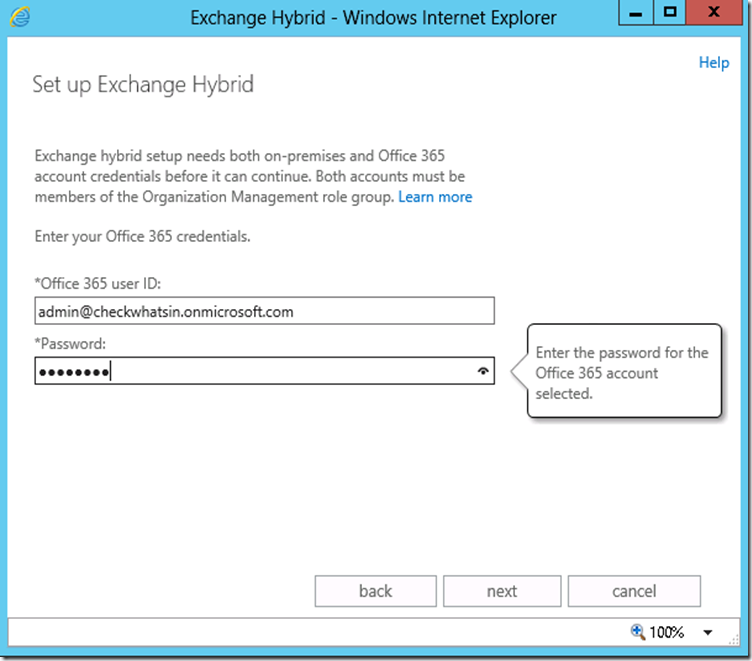This screenshot has width=752, height=661.
Task: Click the '*Password:' label
Action: 70,343
